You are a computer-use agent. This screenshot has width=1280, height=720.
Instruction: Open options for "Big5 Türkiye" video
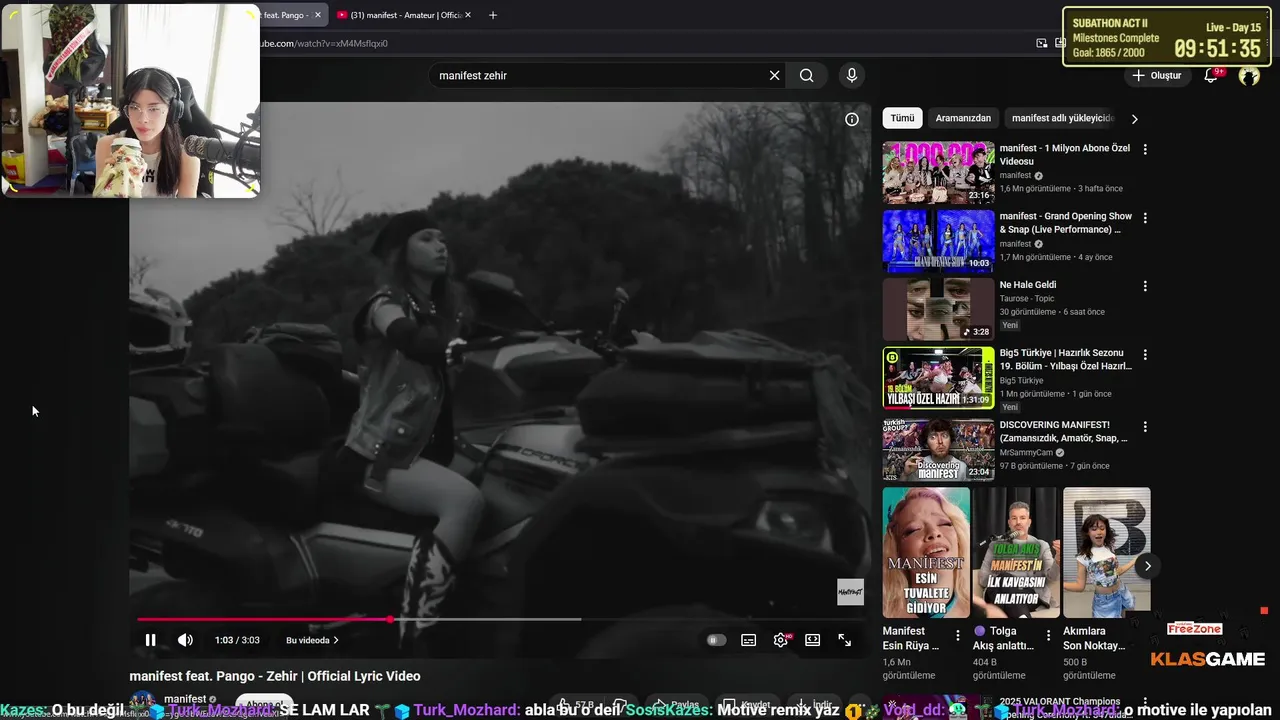pyautogui.click(x=1145, y=354)
